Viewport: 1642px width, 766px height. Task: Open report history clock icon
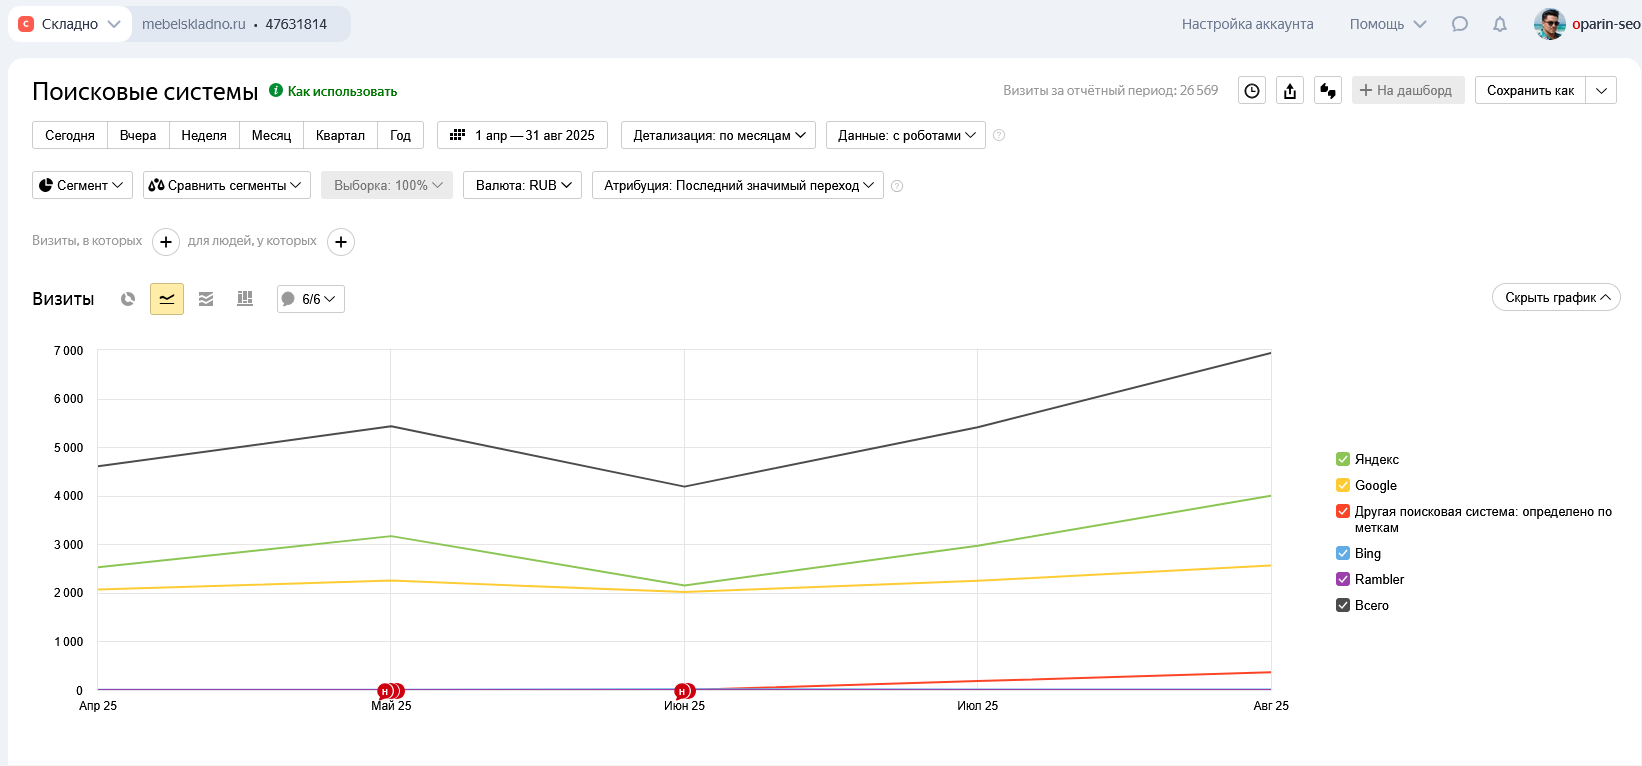1252,91
